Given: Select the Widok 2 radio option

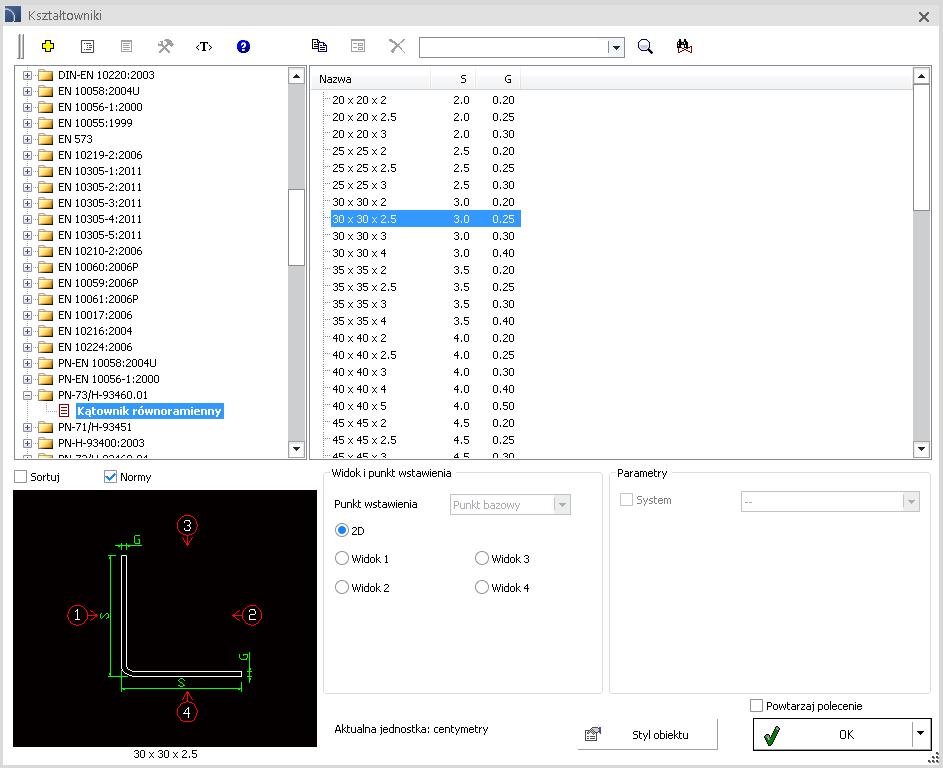Looking at the screenshot, I should [x=342, y=587].
